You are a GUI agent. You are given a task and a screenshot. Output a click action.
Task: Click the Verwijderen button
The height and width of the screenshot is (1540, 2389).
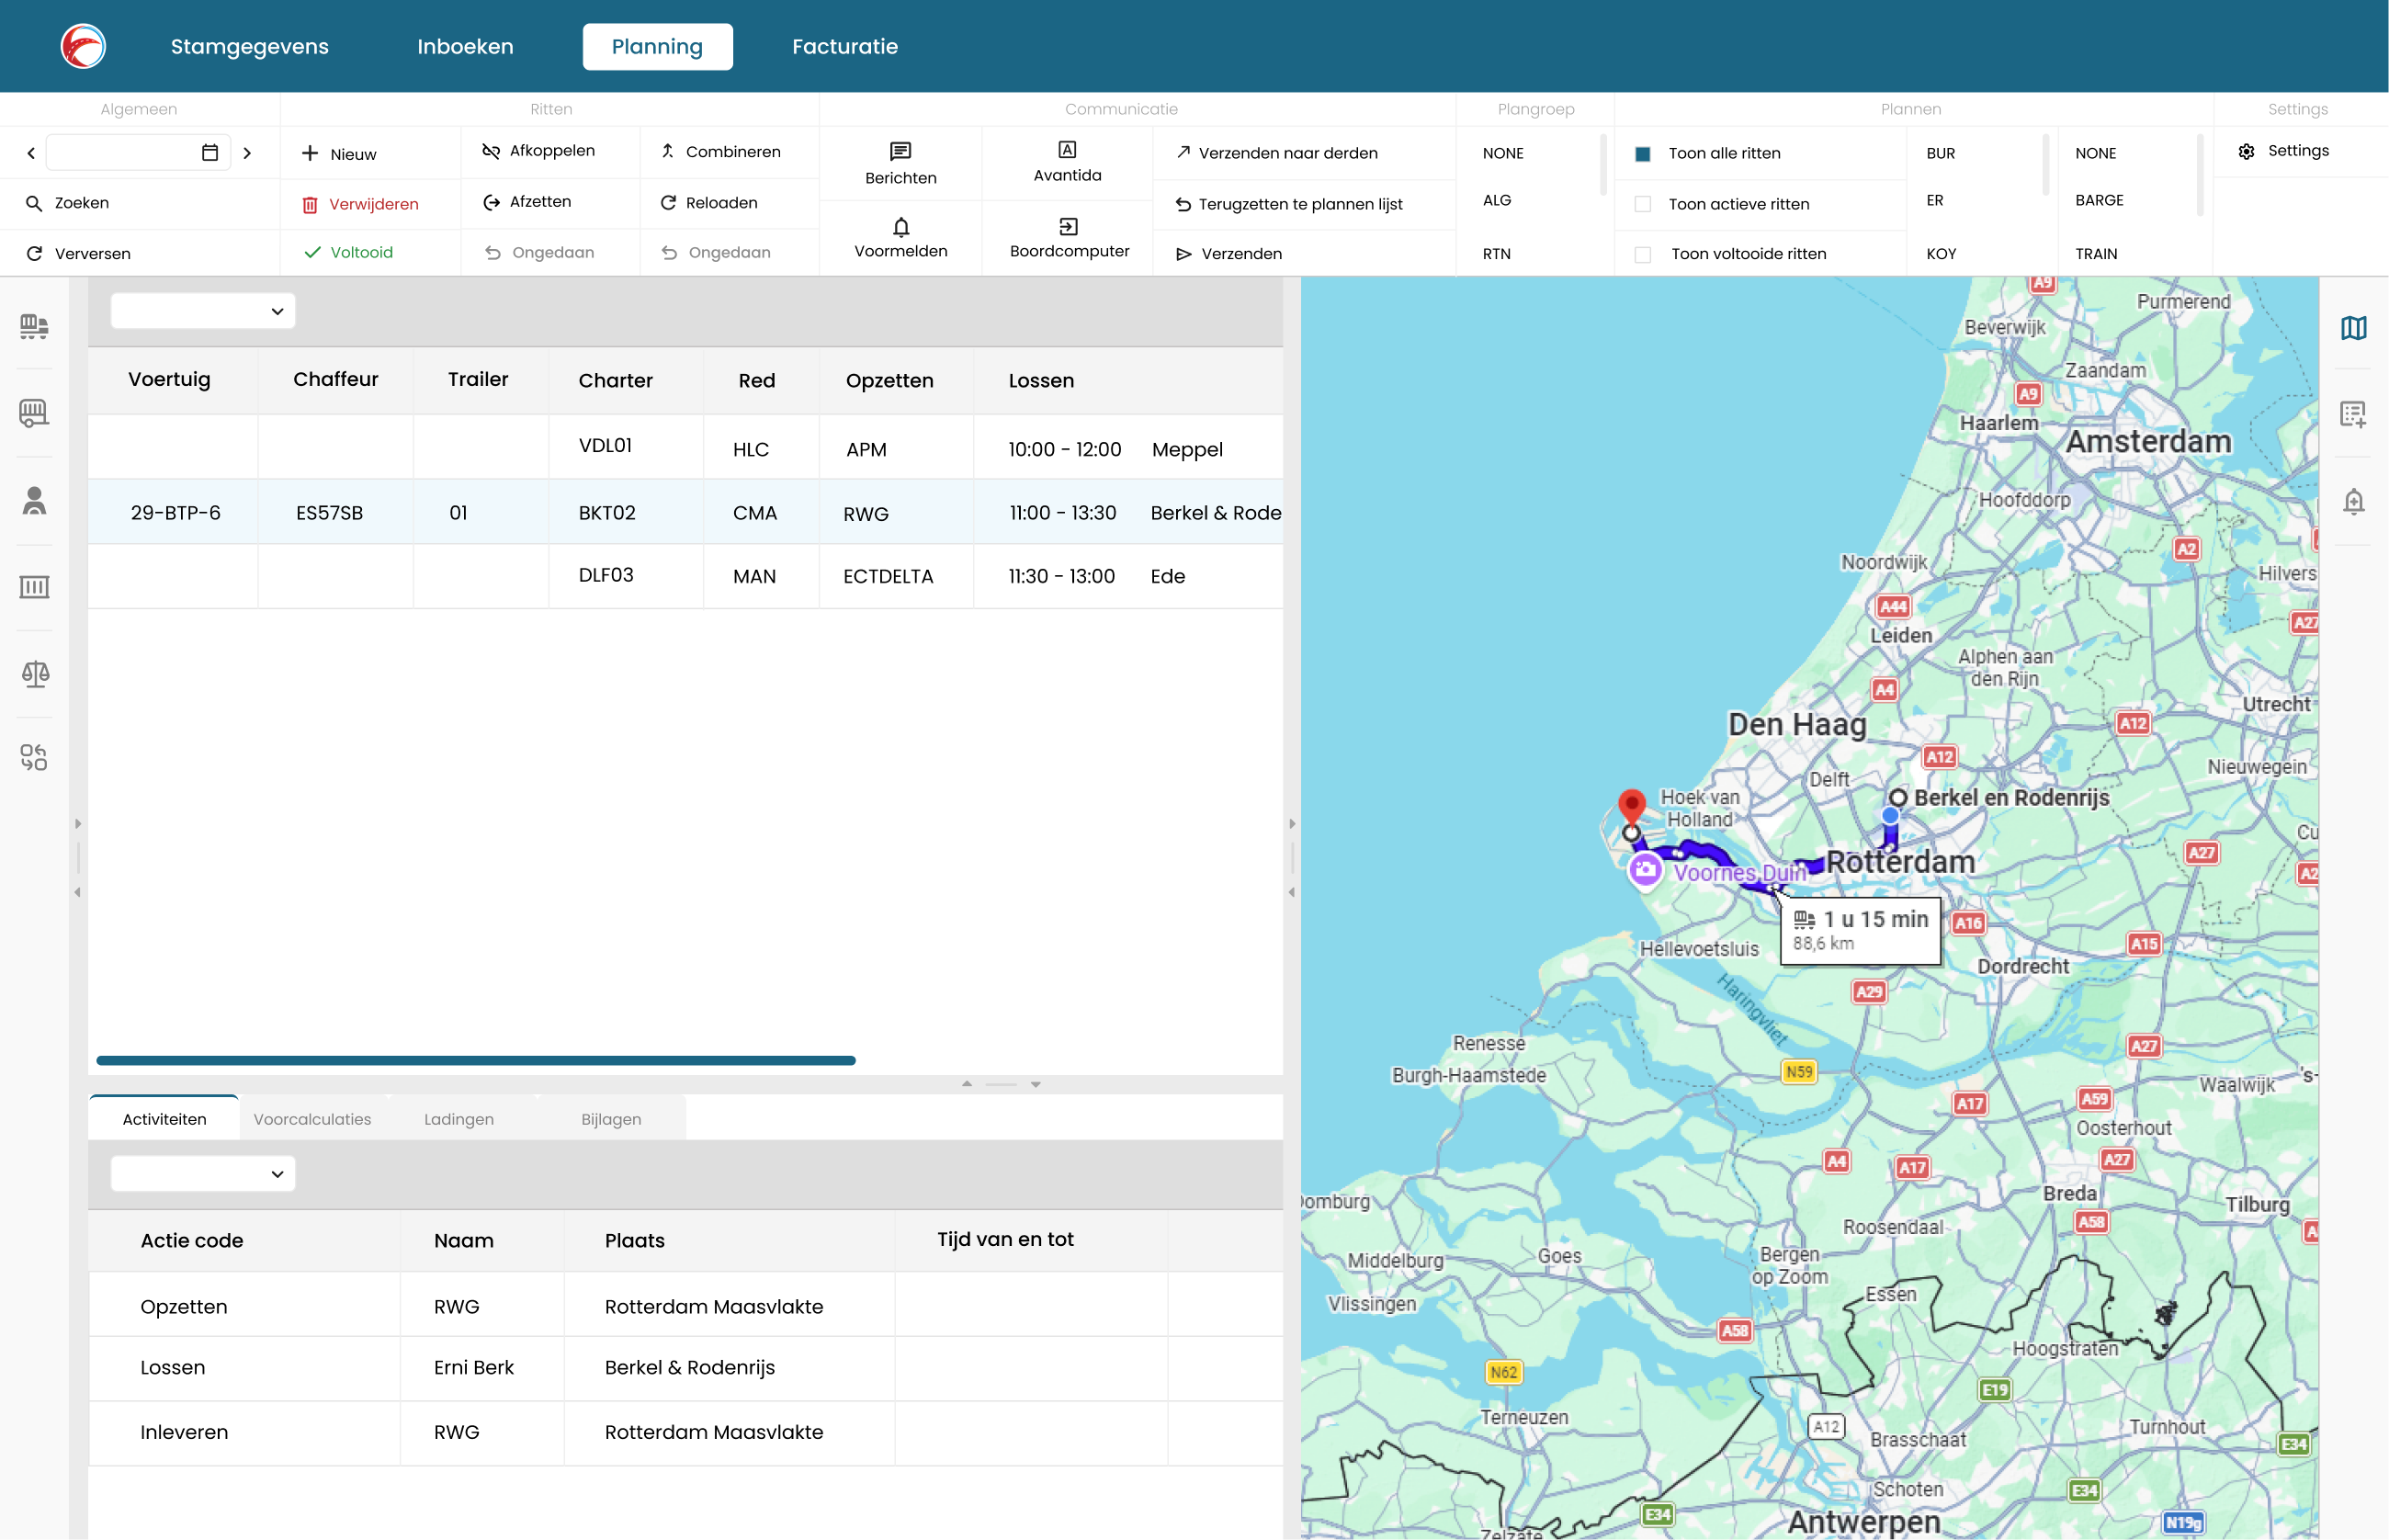pos(361,204)
